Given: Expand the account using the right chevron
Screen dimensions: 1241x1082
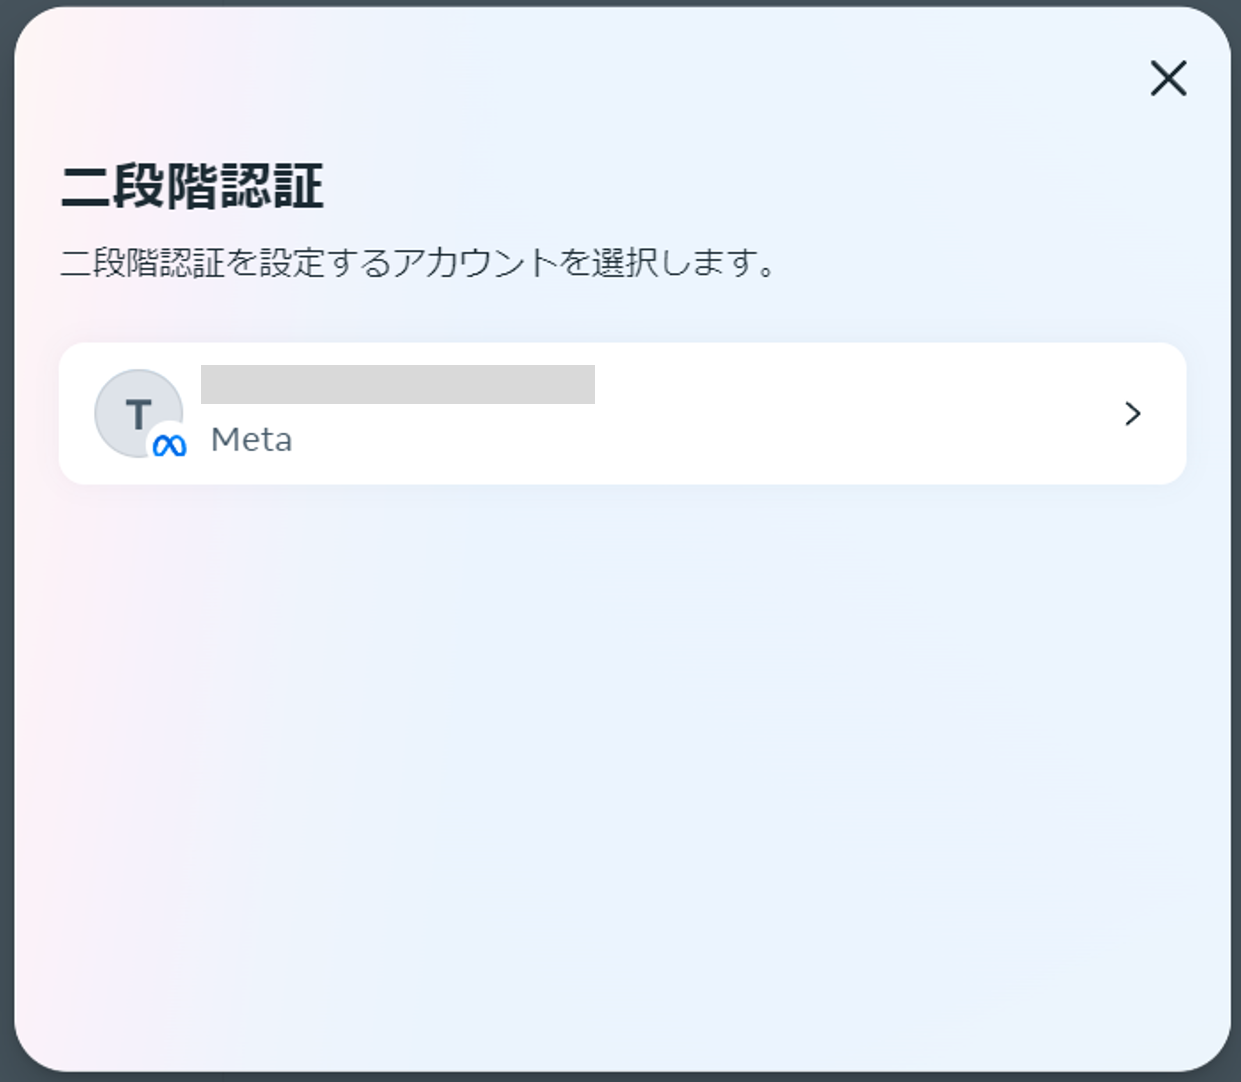Looking at the screenshot, I should click(x=1132, y=414).
